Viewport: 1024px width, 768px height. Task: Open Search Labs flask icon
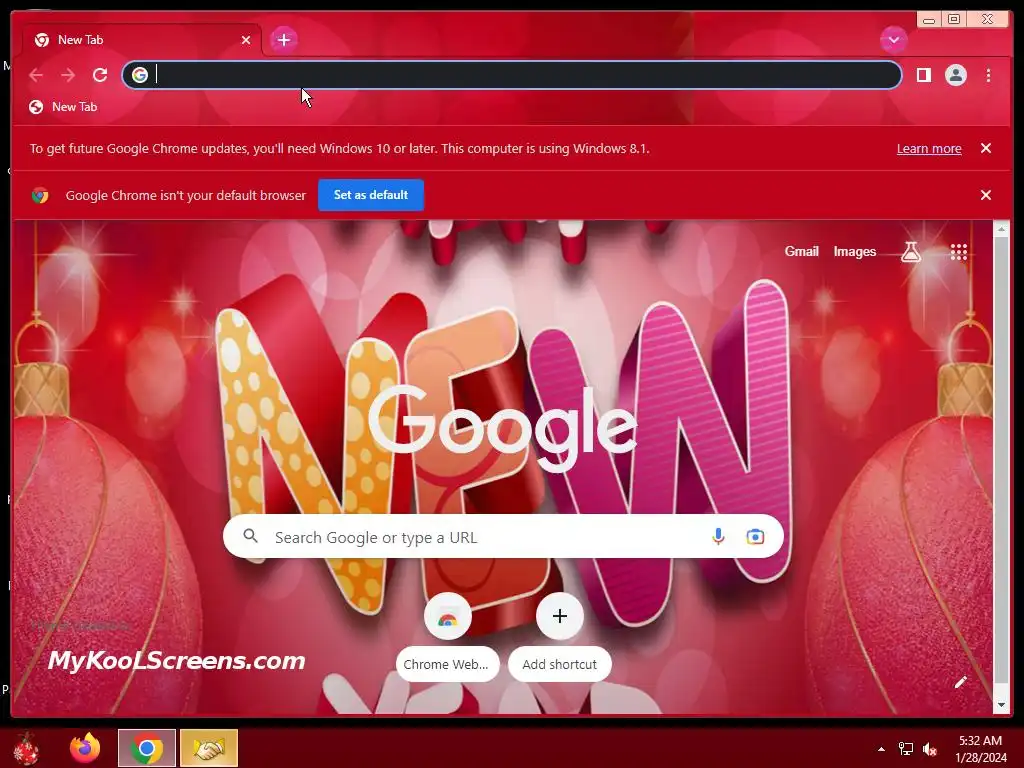(910, 251)
